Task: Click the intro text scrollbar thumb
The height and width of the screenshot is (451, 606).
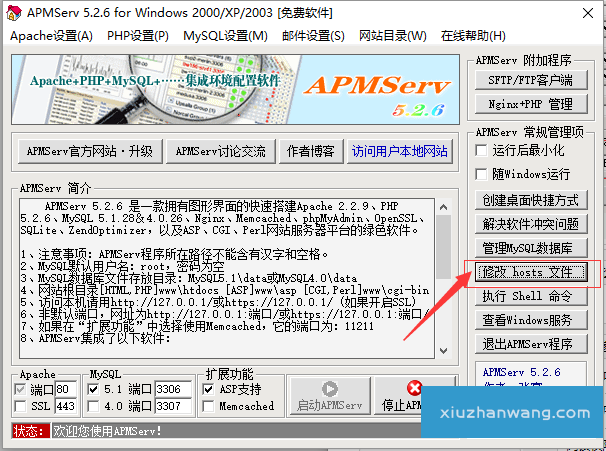Action: pos(444,247)
